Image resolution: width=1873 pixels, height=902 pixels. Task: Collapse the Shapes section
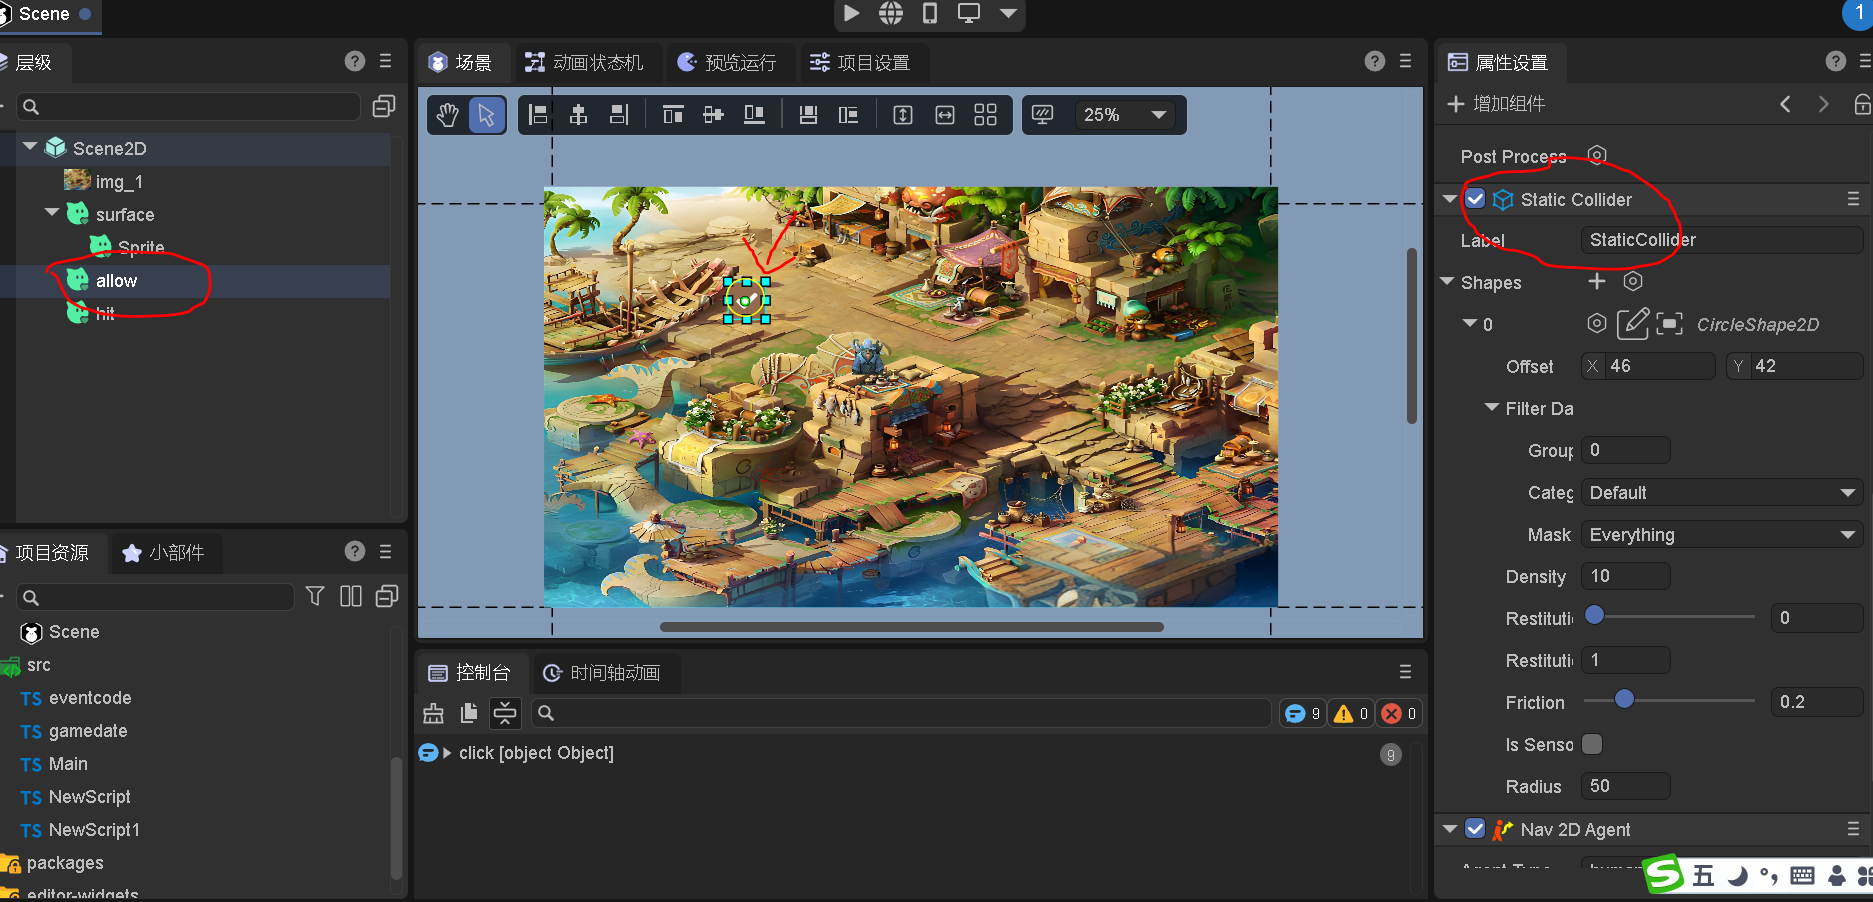pos(1447,282)
